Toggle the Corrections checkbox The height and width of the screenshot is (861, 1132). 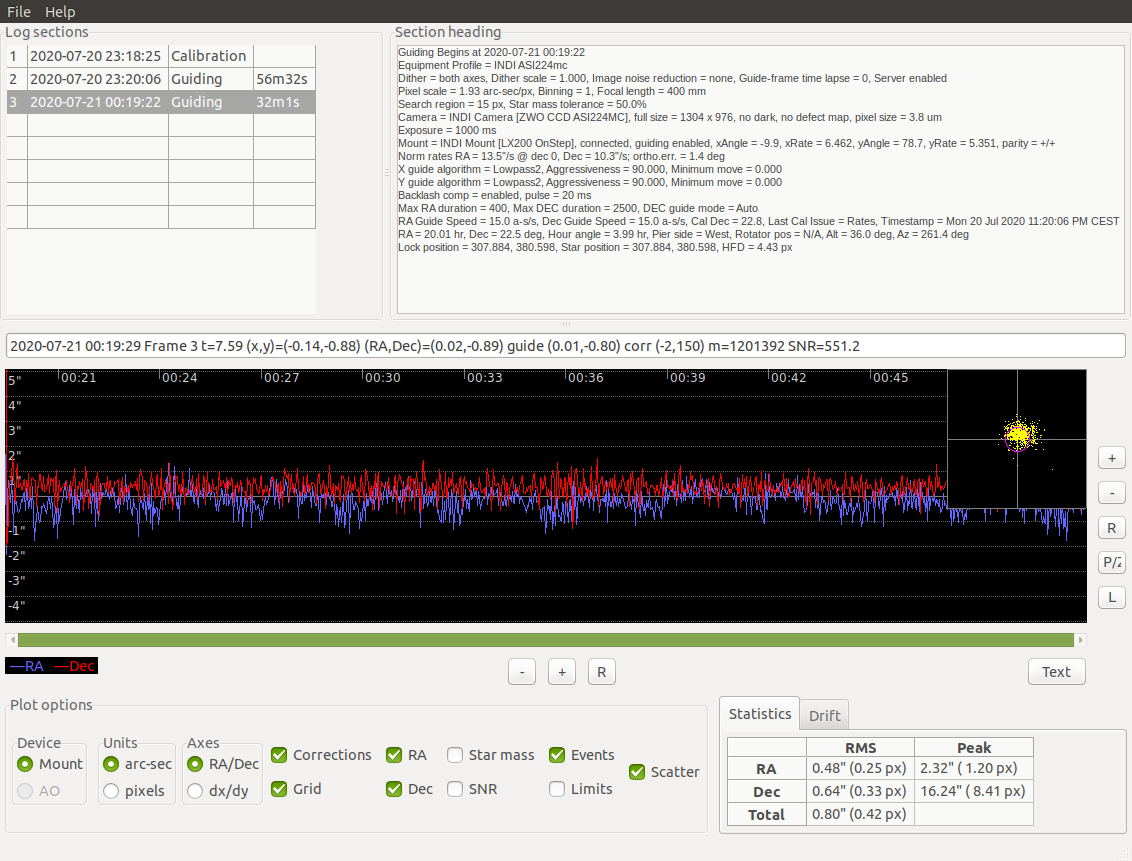[x=279, y=755]
